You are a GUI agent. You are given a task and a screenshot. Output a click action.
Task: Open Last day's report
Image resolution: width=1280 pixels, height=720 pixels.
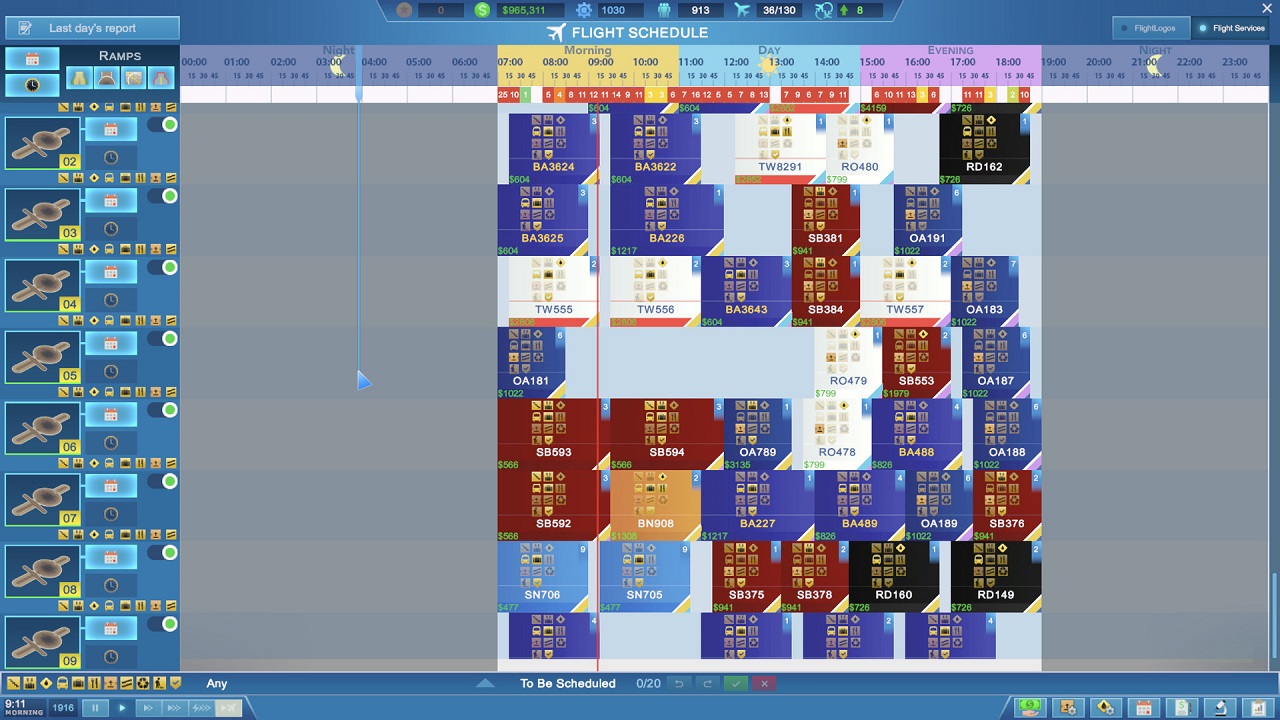pos(92,28)
